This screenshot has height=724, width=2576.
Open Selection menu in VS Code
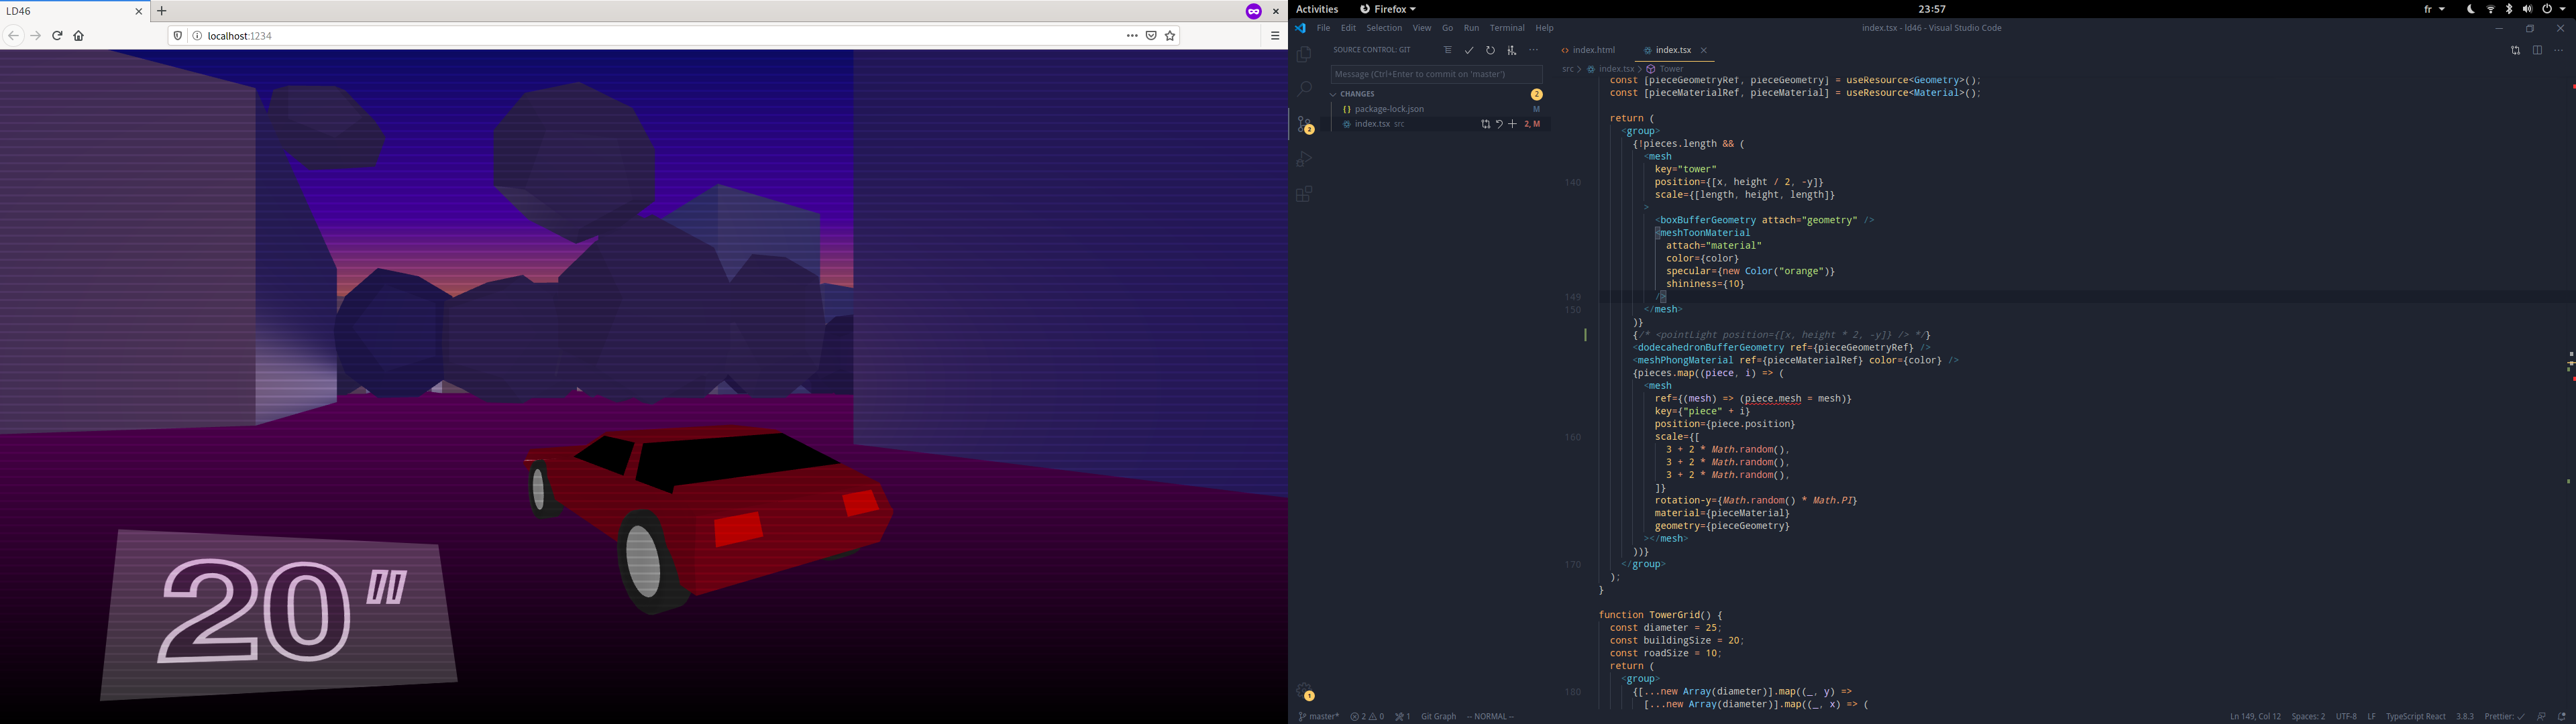coord(1384,28)
